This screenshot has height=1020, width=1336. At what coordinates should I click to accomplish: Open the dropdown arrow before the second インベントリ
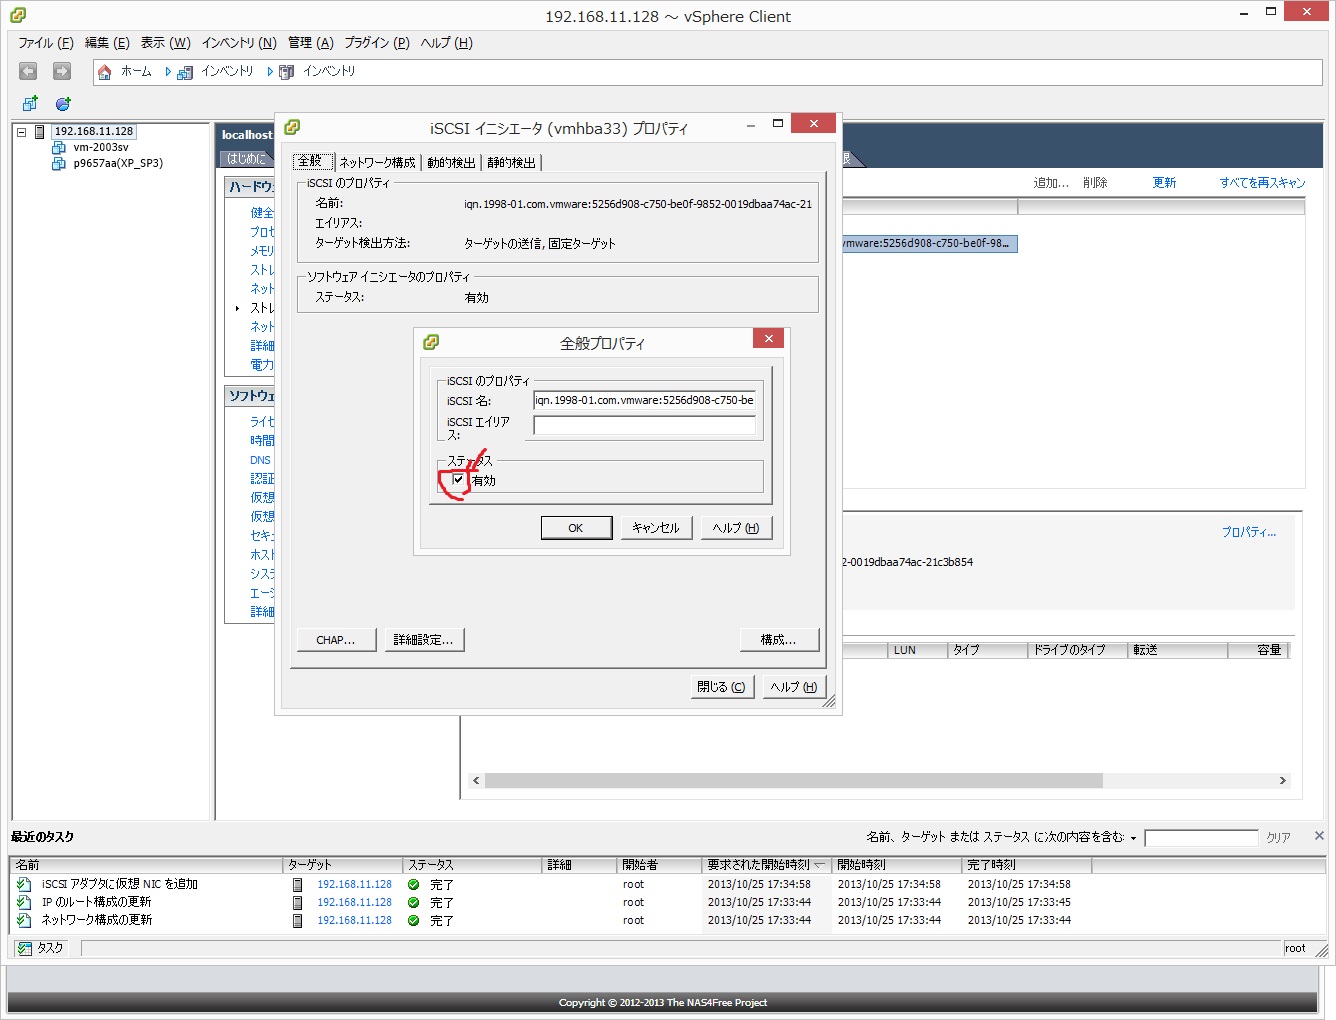270,72
